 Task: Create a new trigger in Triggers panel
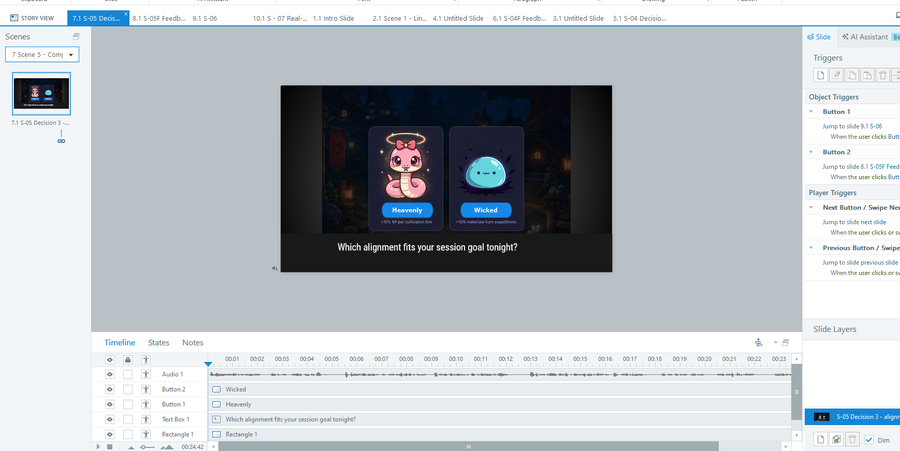point(820,75)
